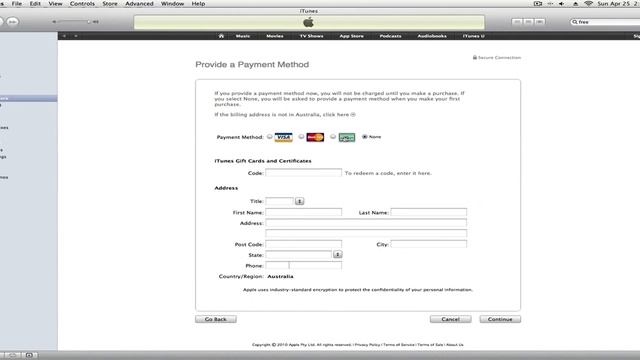Click the store forward arrow
The width and height of the screenshot is (640, 360).
point(76,36)
